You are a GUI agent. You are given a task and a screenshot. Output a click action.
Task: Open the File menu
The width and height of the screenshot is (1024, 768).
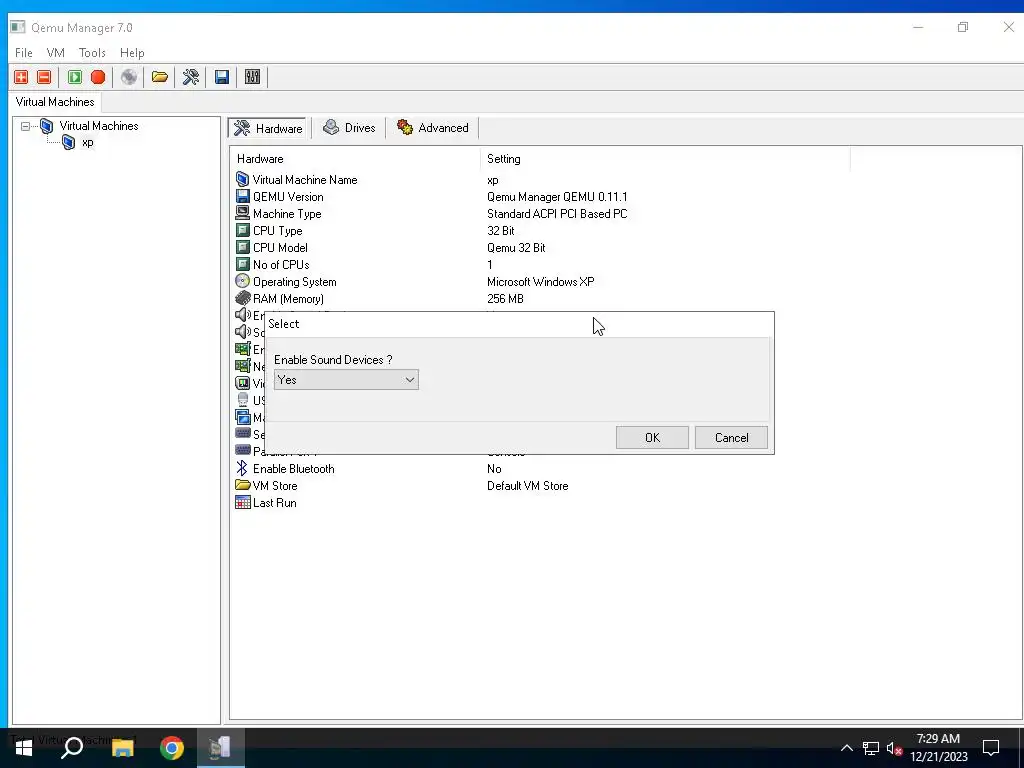24,53
